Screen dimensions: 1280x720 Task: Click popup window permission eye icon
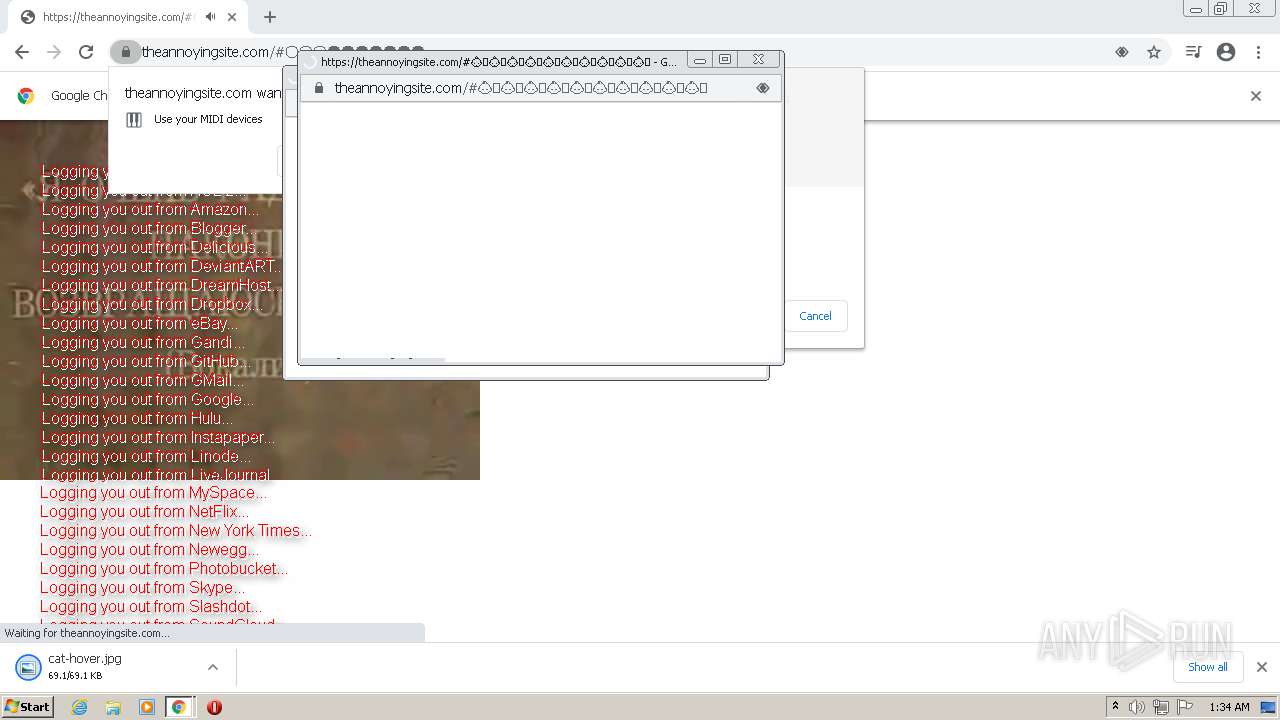pyautogui.click(x=763, y=88)
